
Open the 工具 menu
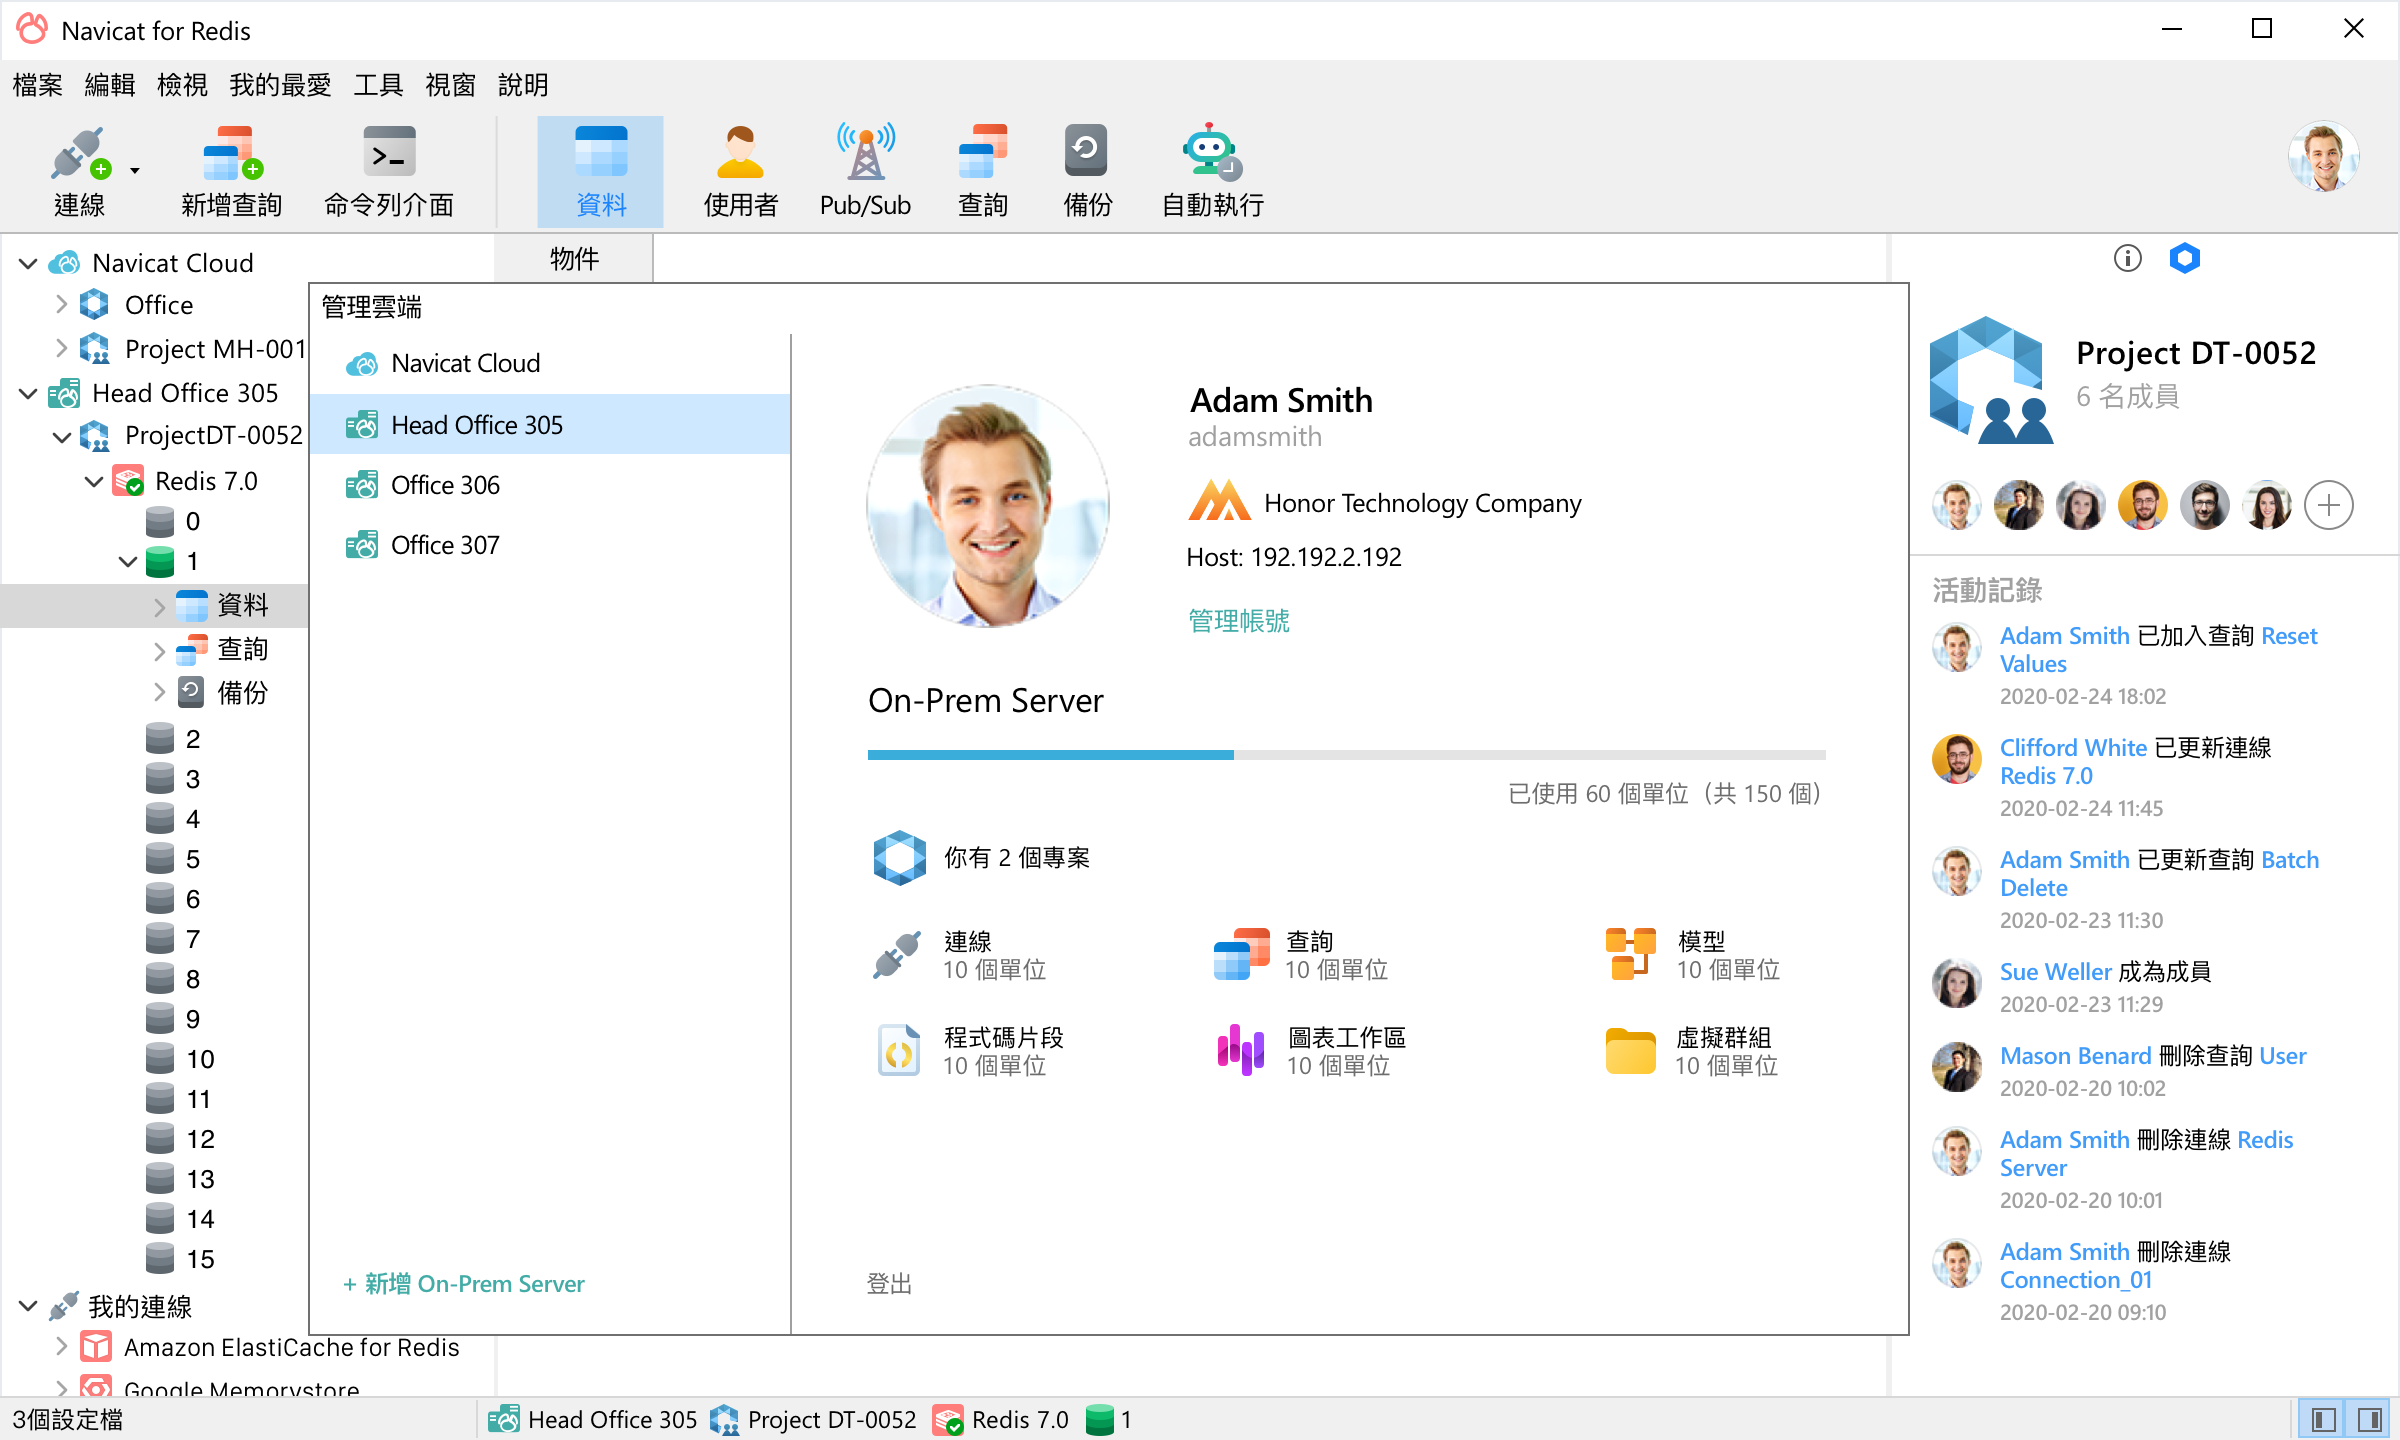tap(378, 85)
